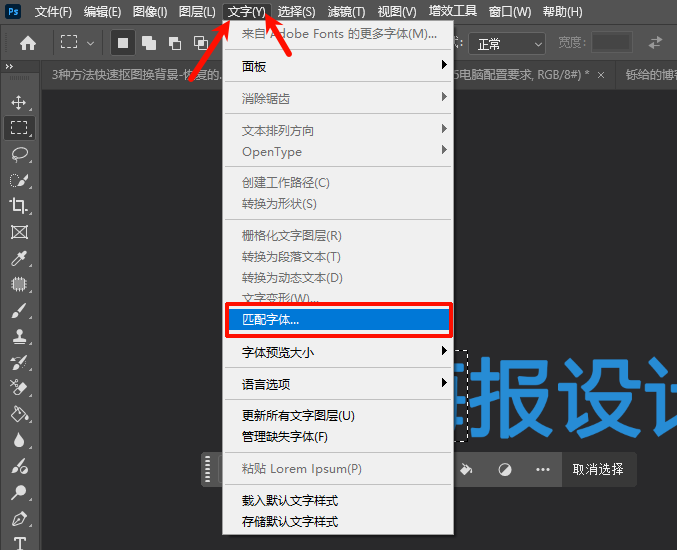
Task: Go to the Home screen icon
Action: (x=28, y=43)
